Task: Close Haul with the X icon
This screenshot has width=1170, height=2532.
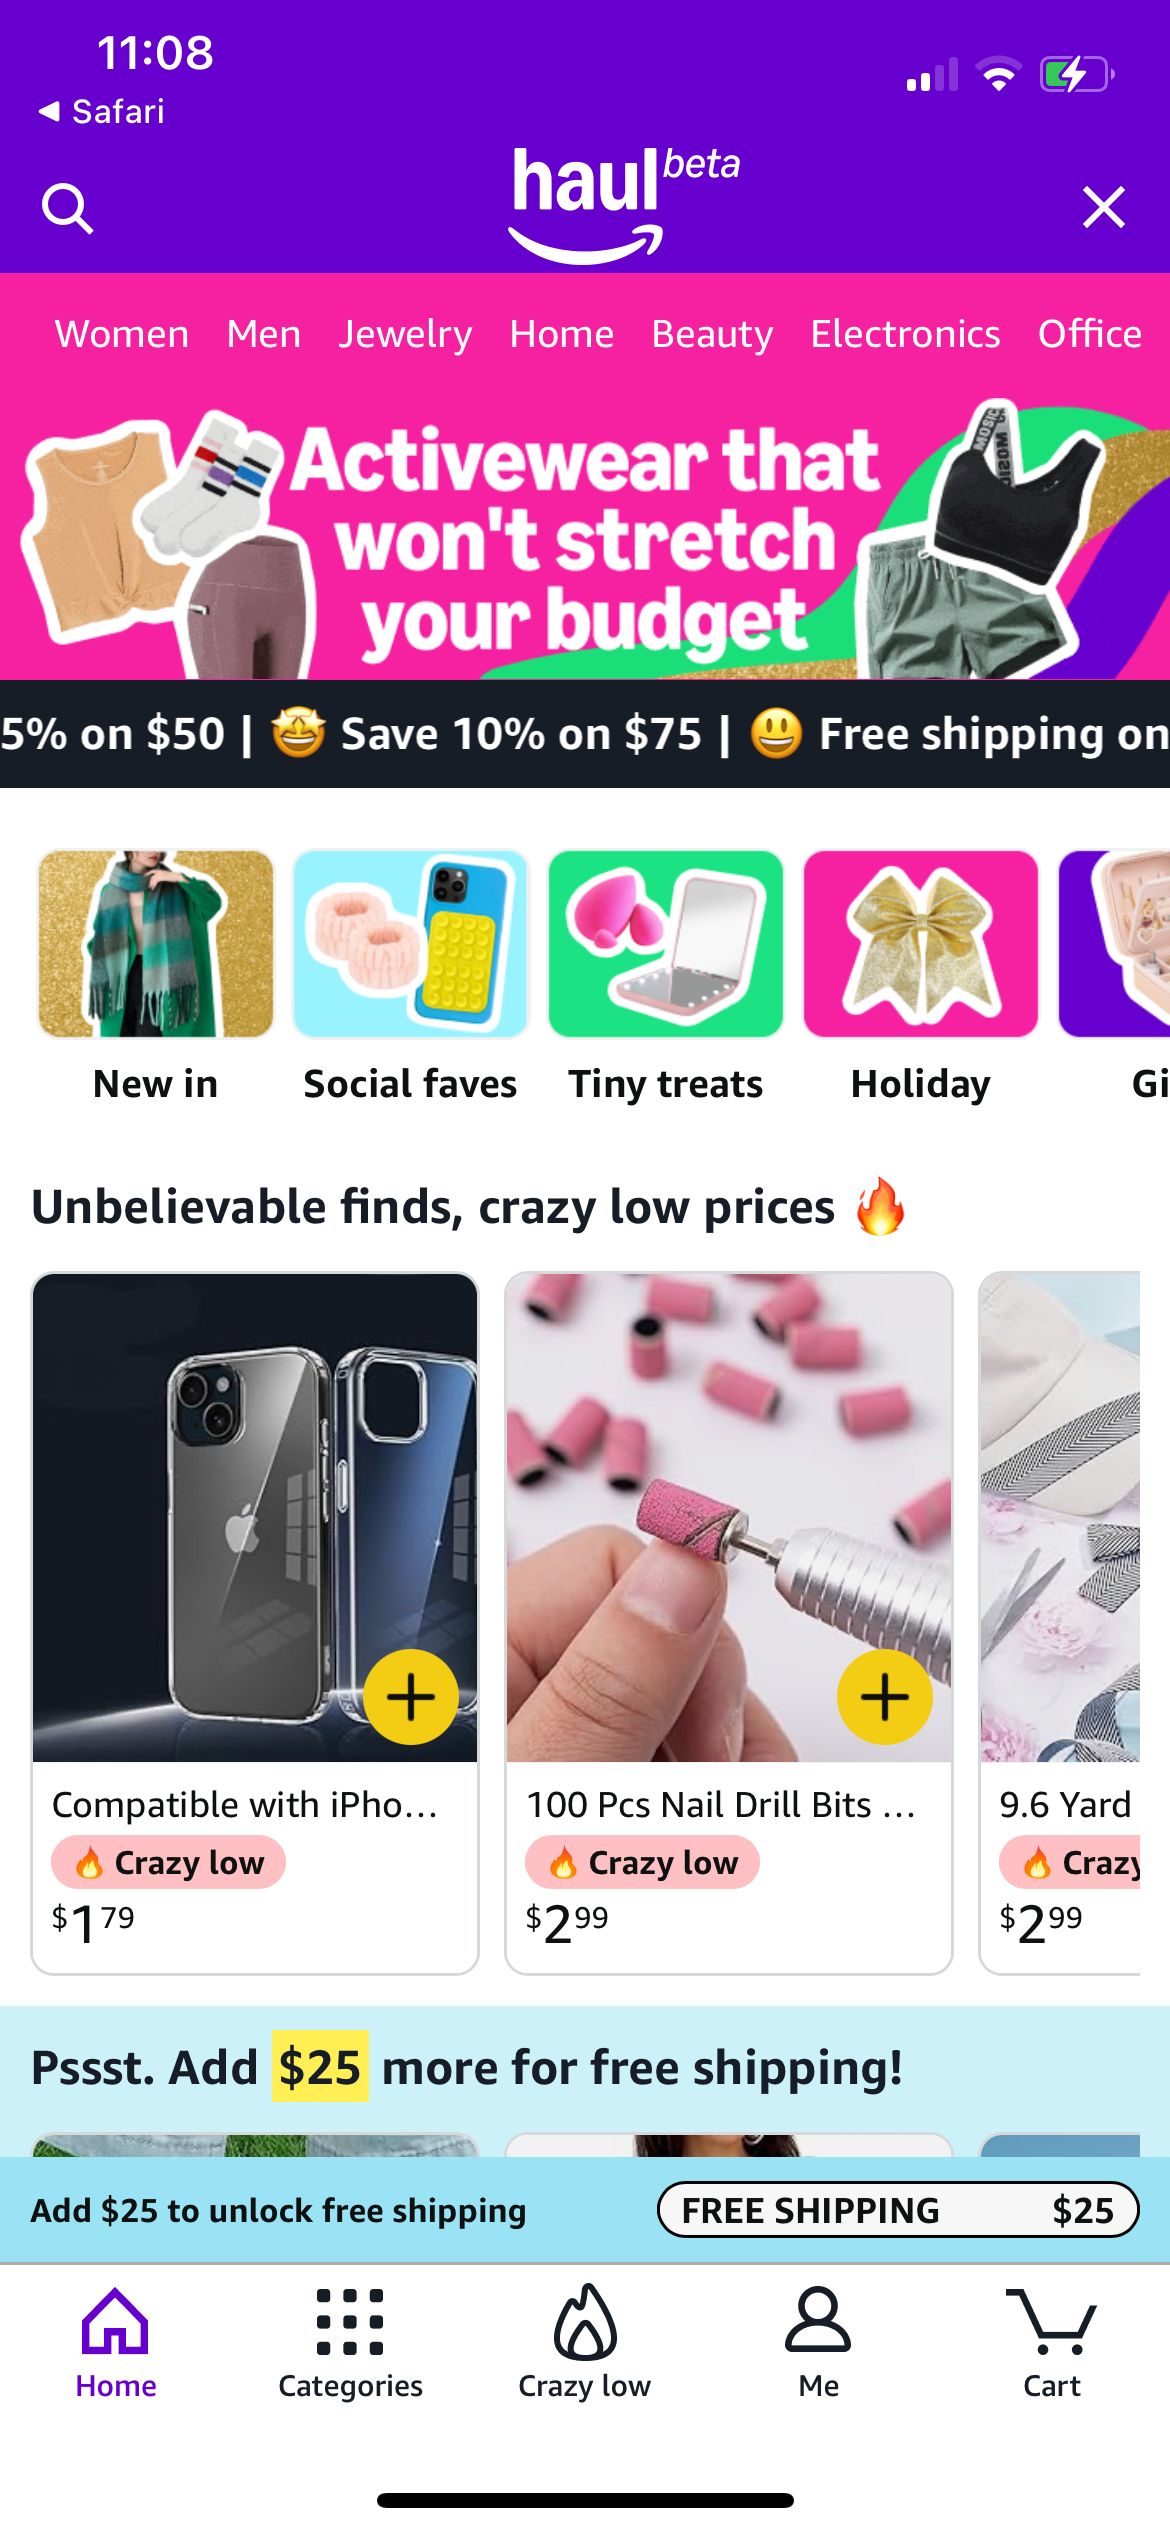Action: (1103, 207)
